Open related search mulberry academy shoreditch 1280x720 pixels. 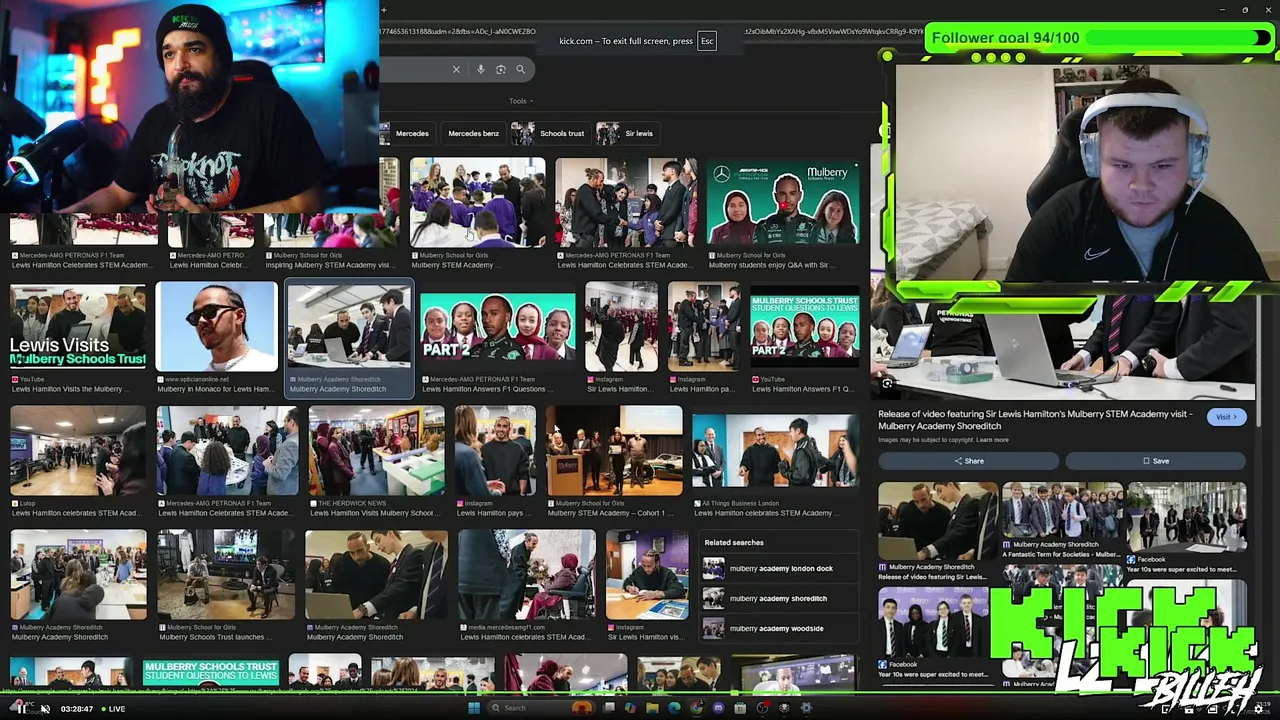[x=778, y=598]
